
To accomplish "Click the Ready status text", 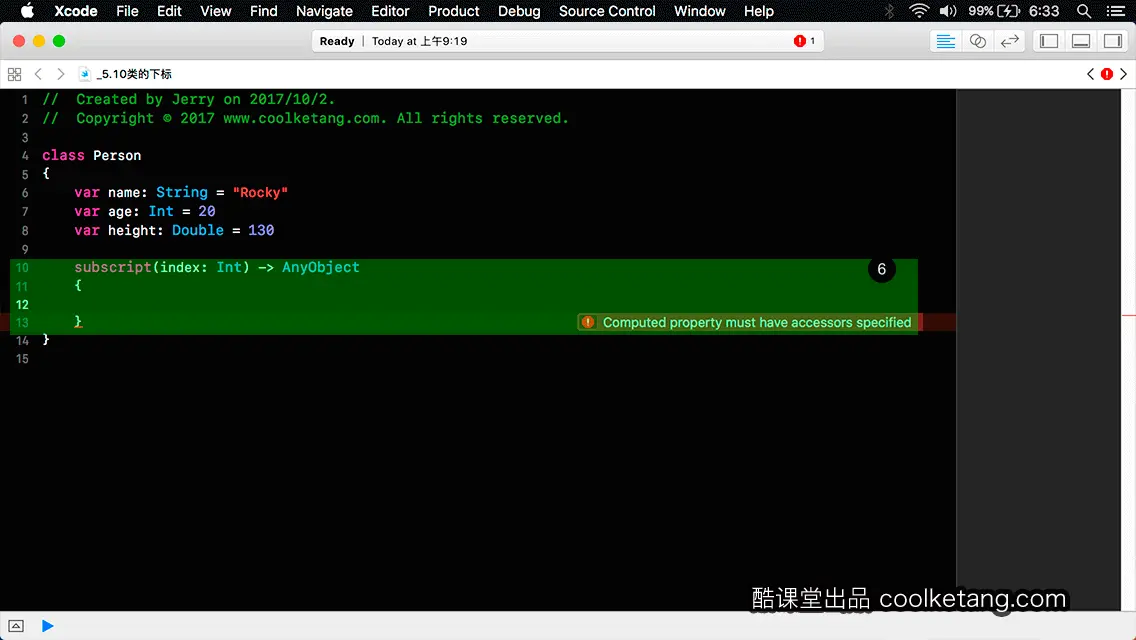I will (337, 41).
